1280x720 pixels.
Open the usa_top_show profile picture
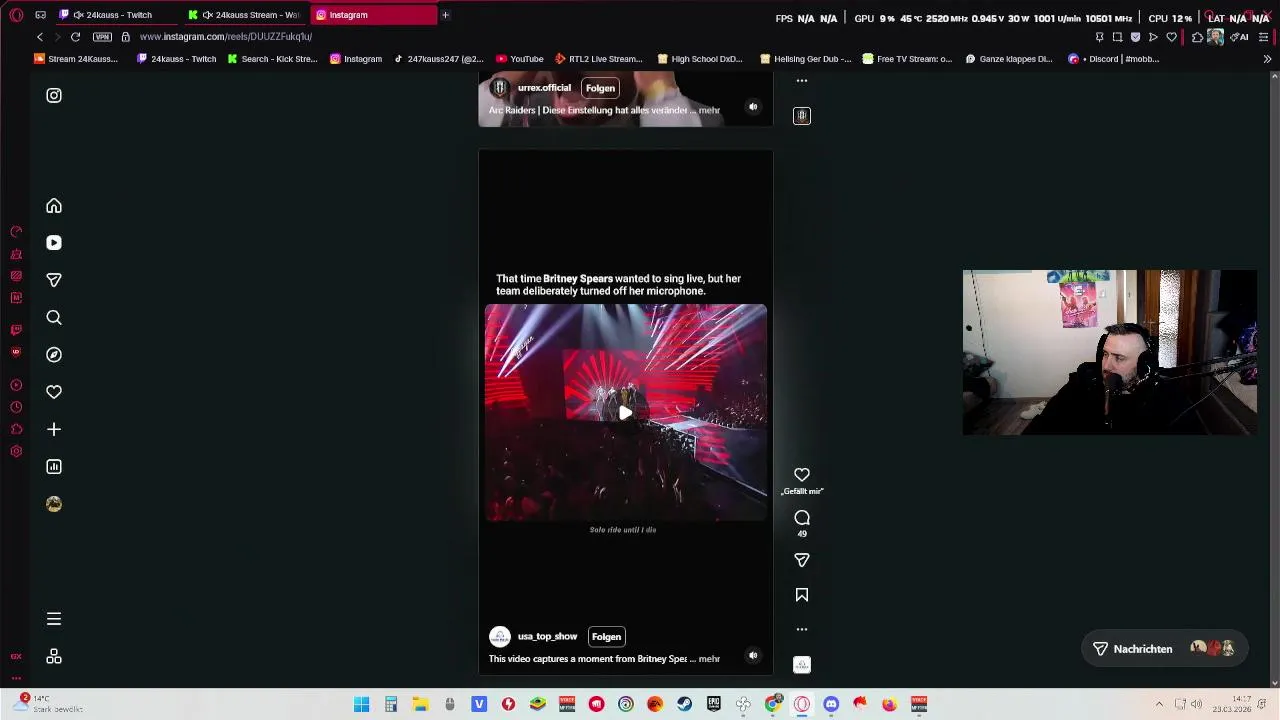[500, 636]
